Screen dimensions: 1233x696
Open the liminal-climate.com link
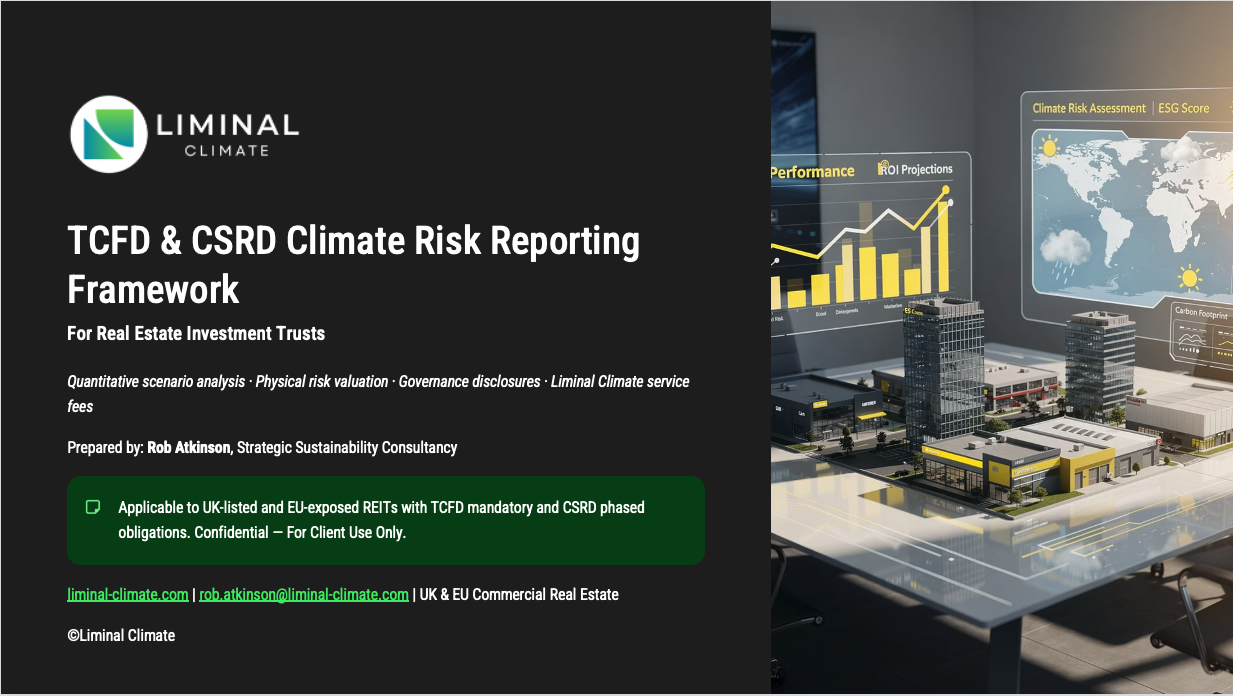[x=127, y=594]
